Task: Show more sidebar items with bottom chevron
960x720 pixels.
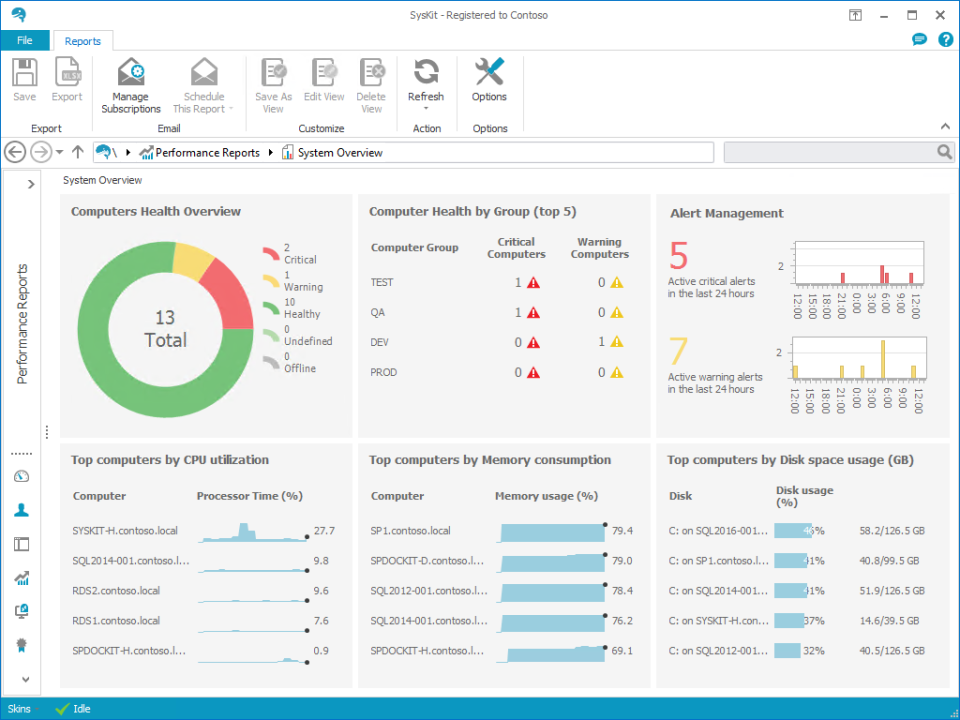Action: point(25,679)
